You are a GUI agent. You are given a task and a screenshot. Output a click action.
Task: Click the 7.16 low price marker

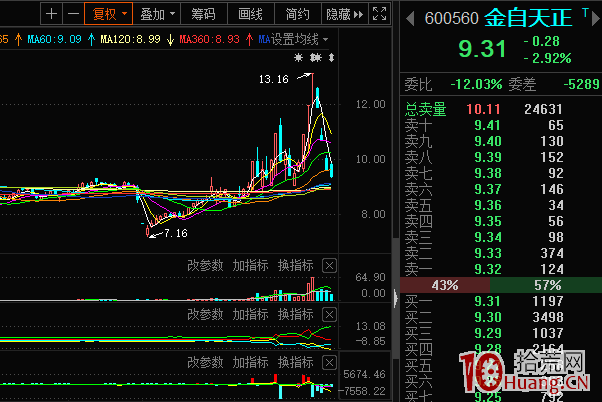[x=176, y=233]
